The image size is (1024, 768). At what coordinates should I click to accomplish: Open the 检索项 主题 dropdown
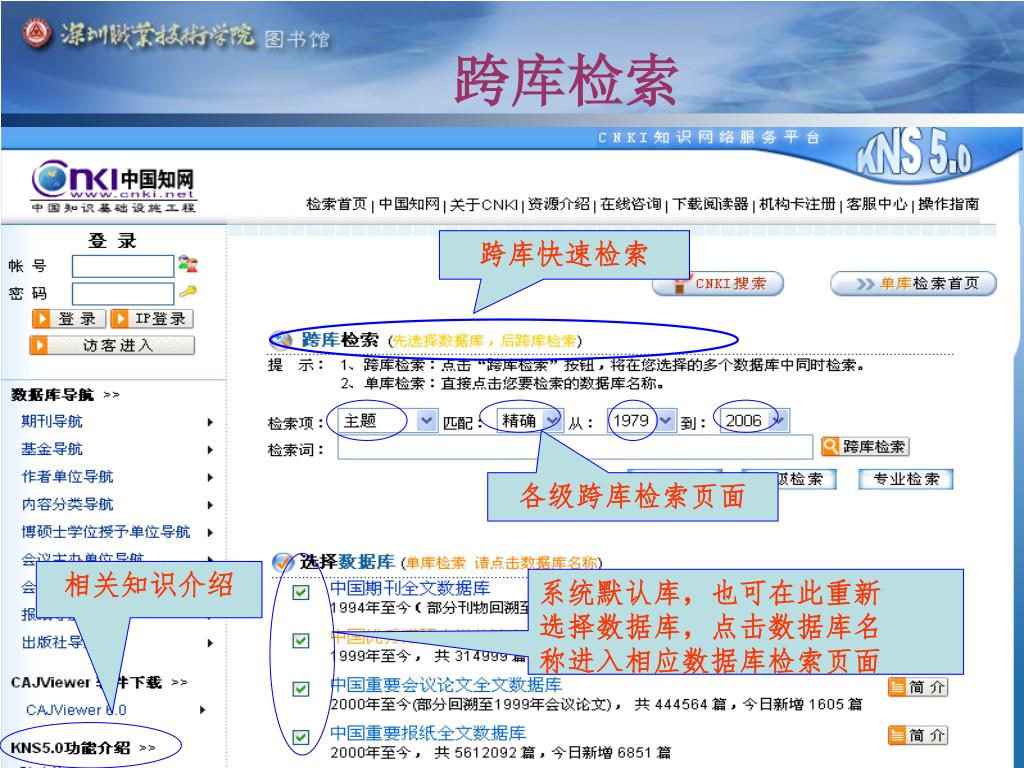click(x=426, y=421)
